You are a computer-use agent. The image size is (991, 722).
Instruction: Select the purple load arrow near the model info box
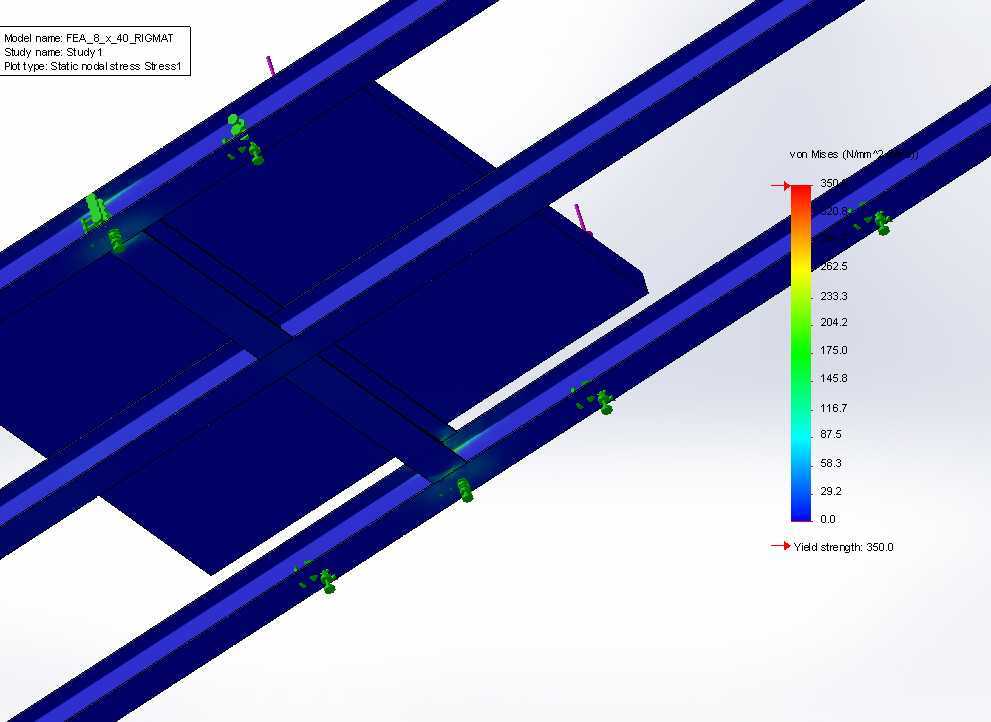[x=271, y=66]
